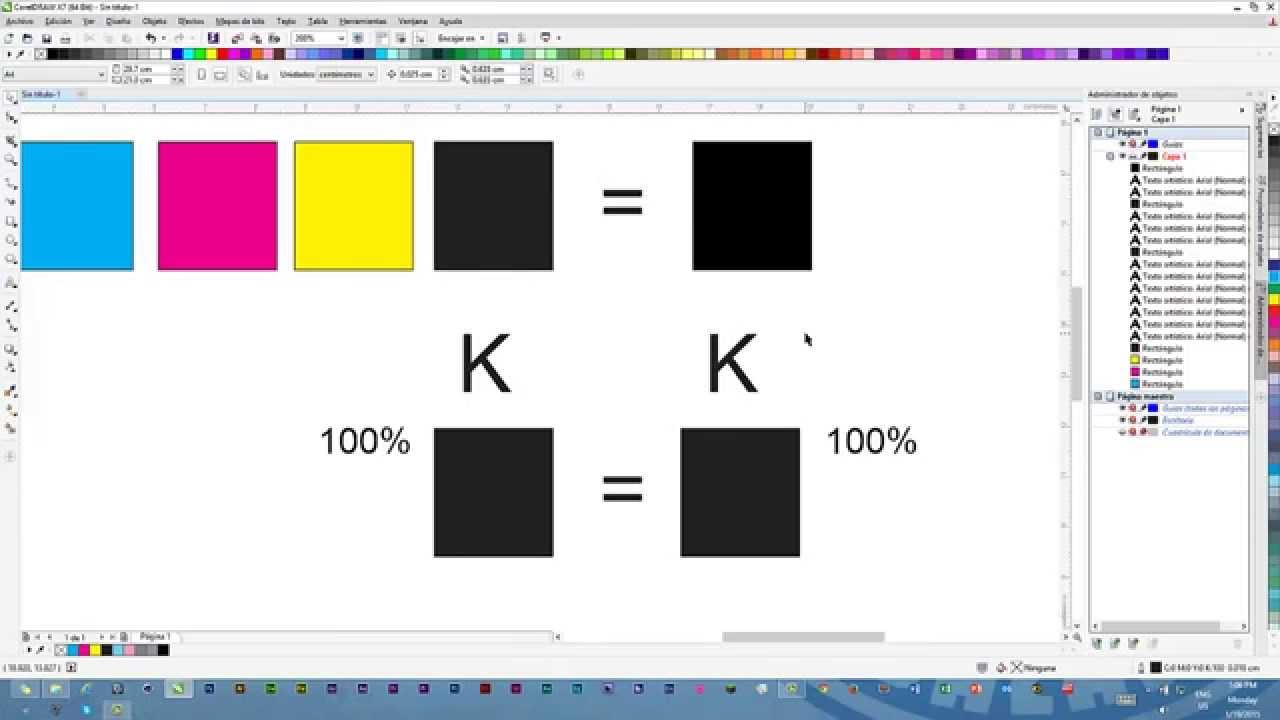Open the Objeto menu
Image resolution: width=1280 pixels, height=720 pixels.
coord(154,21)
